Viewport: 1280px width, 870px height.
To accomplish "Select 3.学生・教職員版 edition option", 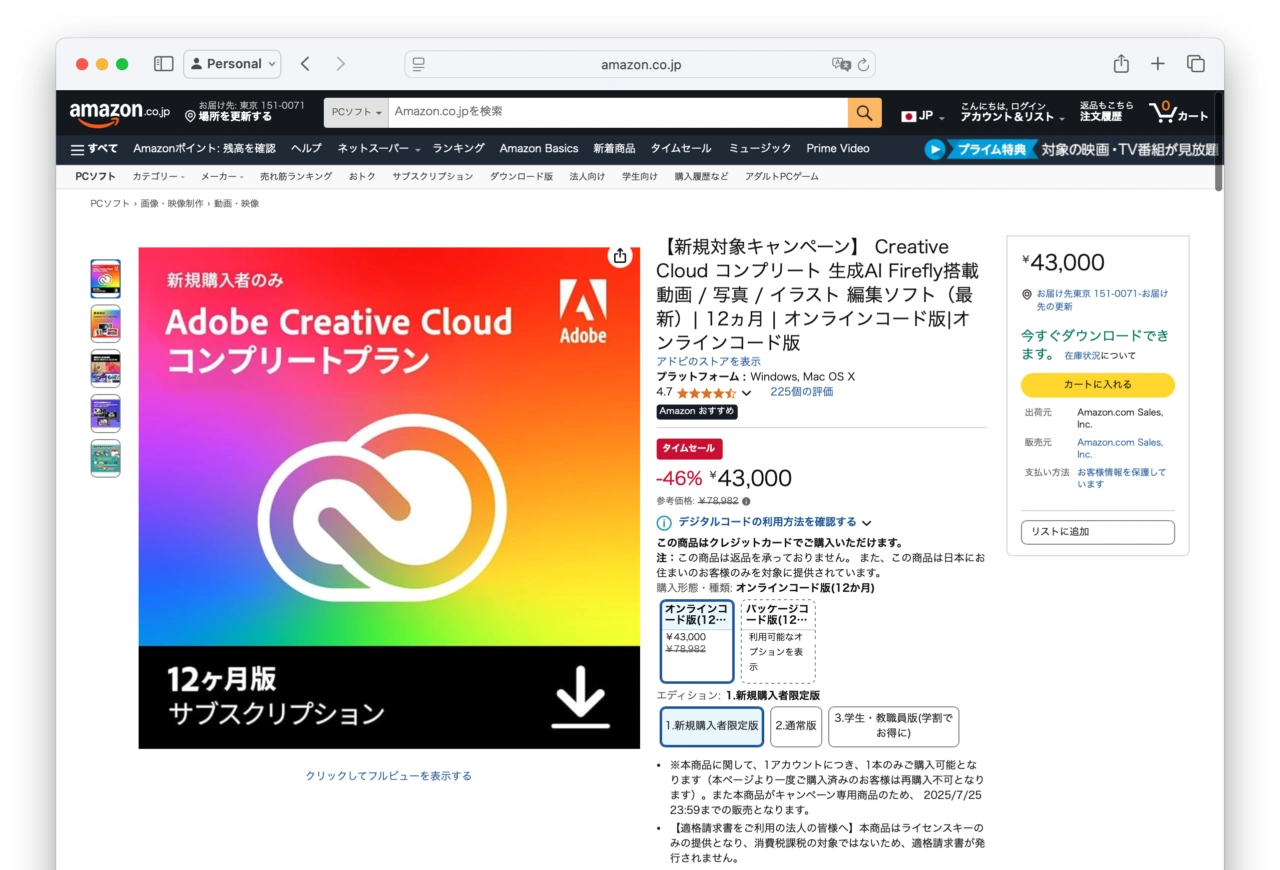I will pos(893,726).
